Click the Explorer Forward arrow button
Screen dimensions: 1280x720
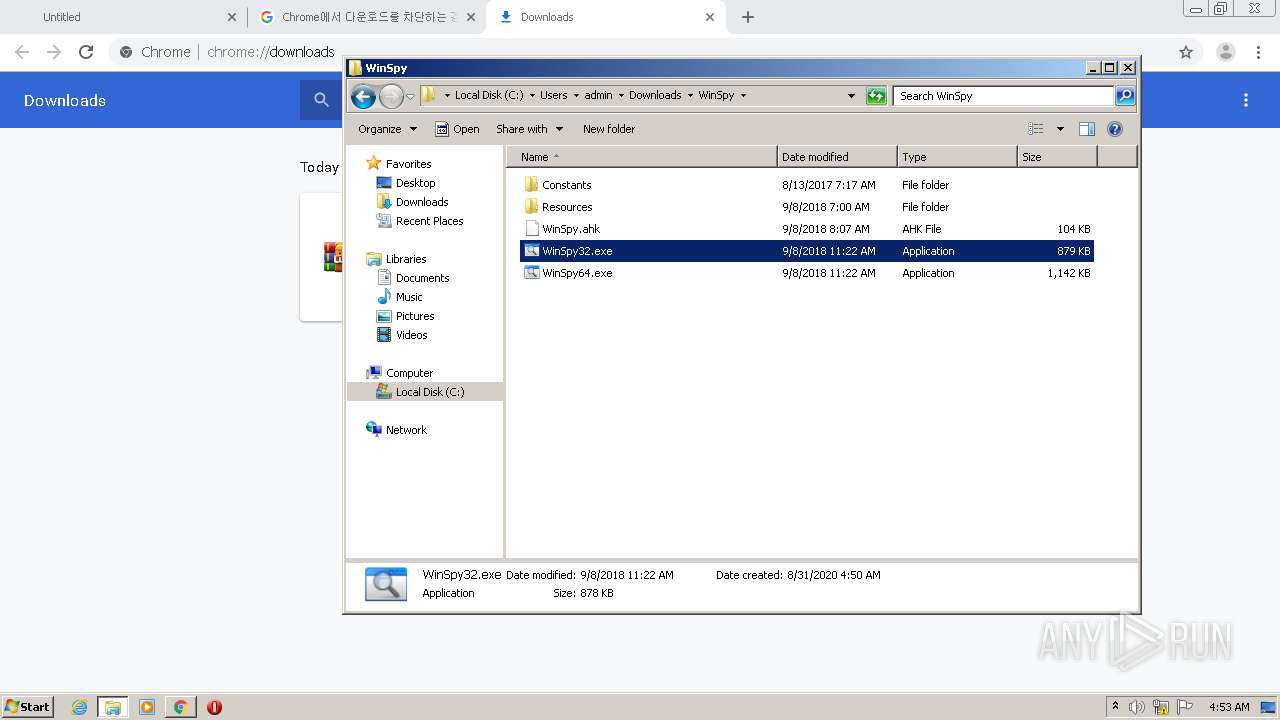tap(391, 96)
